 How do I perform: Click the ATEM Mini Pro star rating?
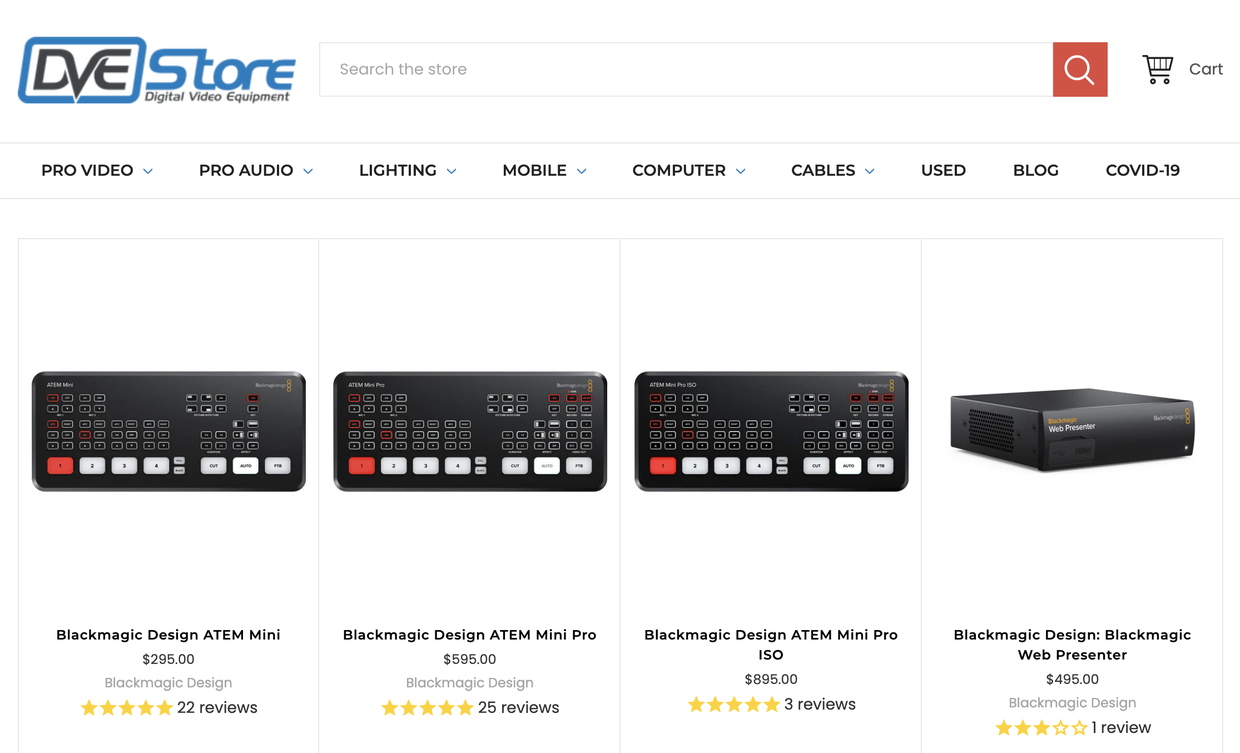(427, 708)
